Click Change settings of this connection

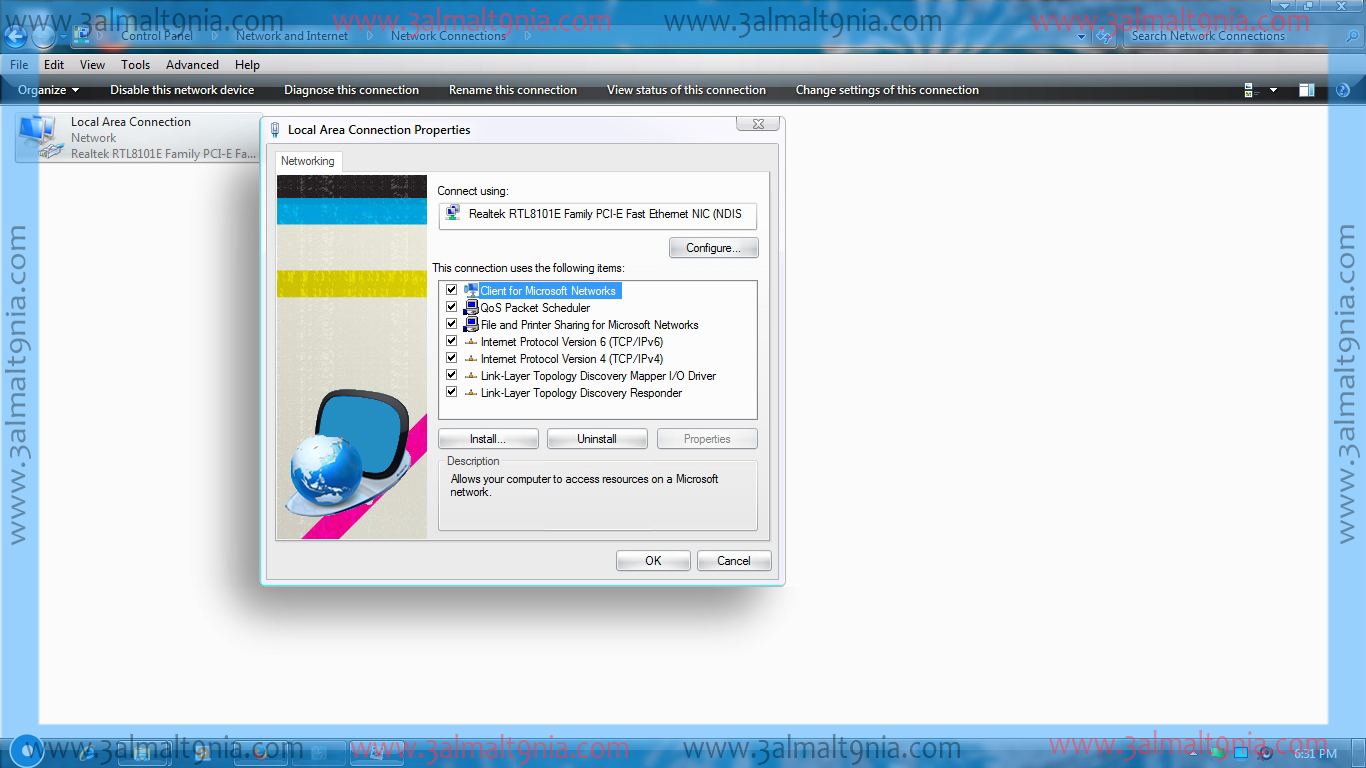(x=887, y=90)
